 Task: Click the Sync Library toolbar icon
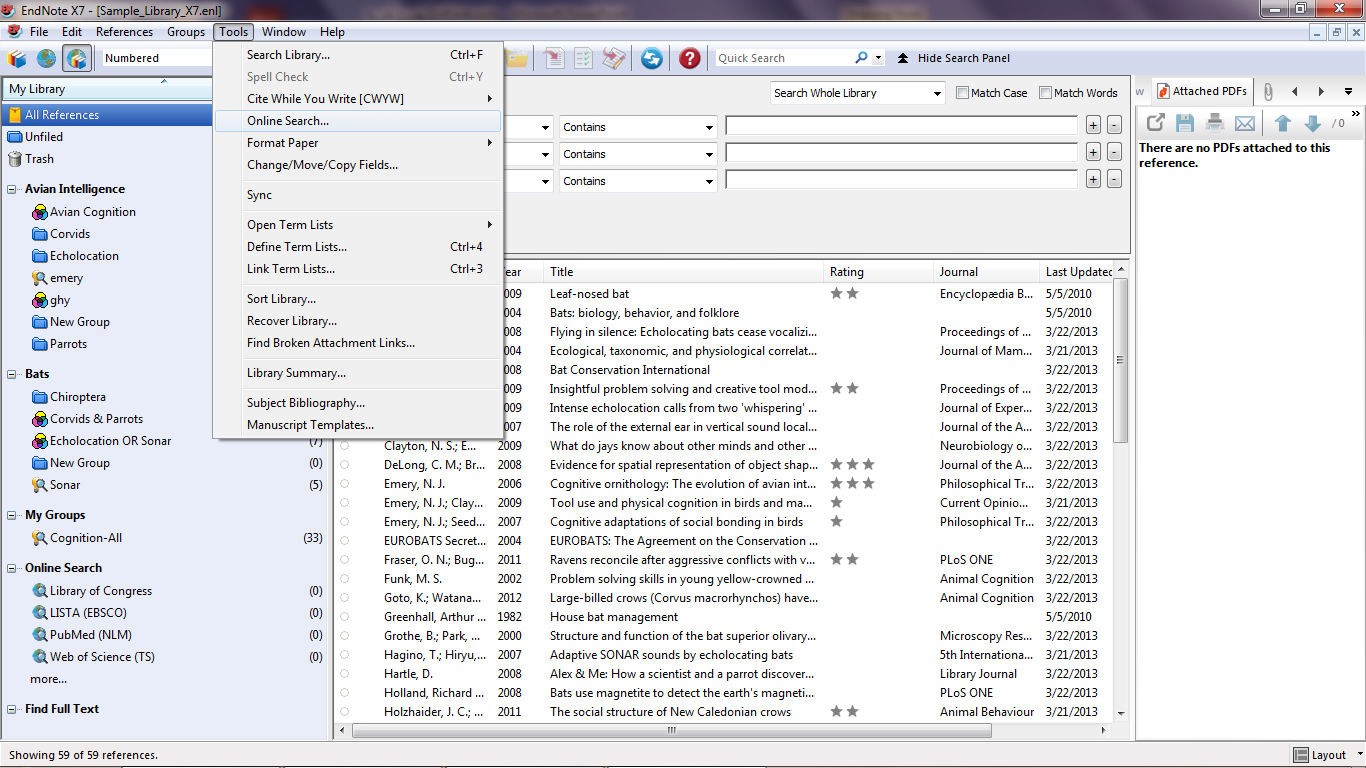pos(652,58)
